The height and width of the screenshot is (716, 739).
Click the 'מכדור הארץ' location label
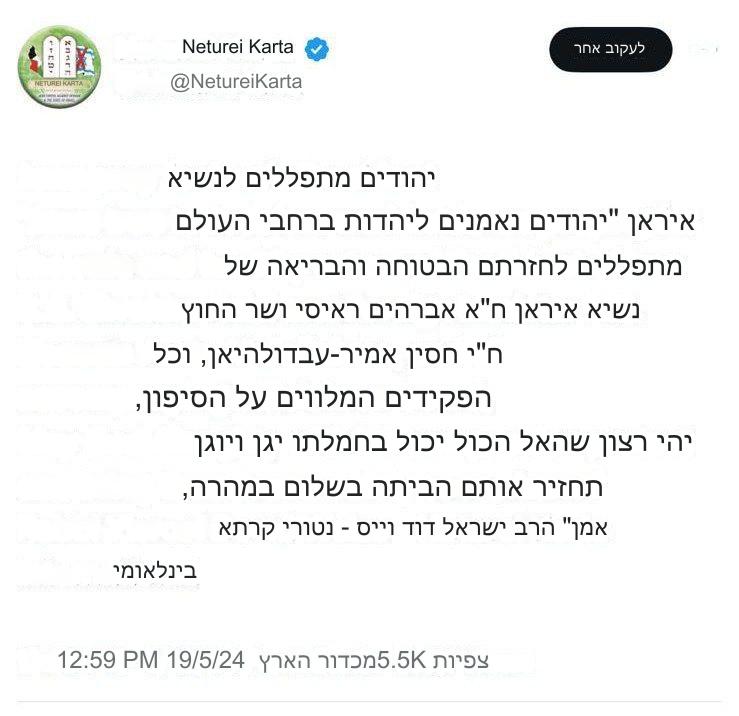point(318,660)
